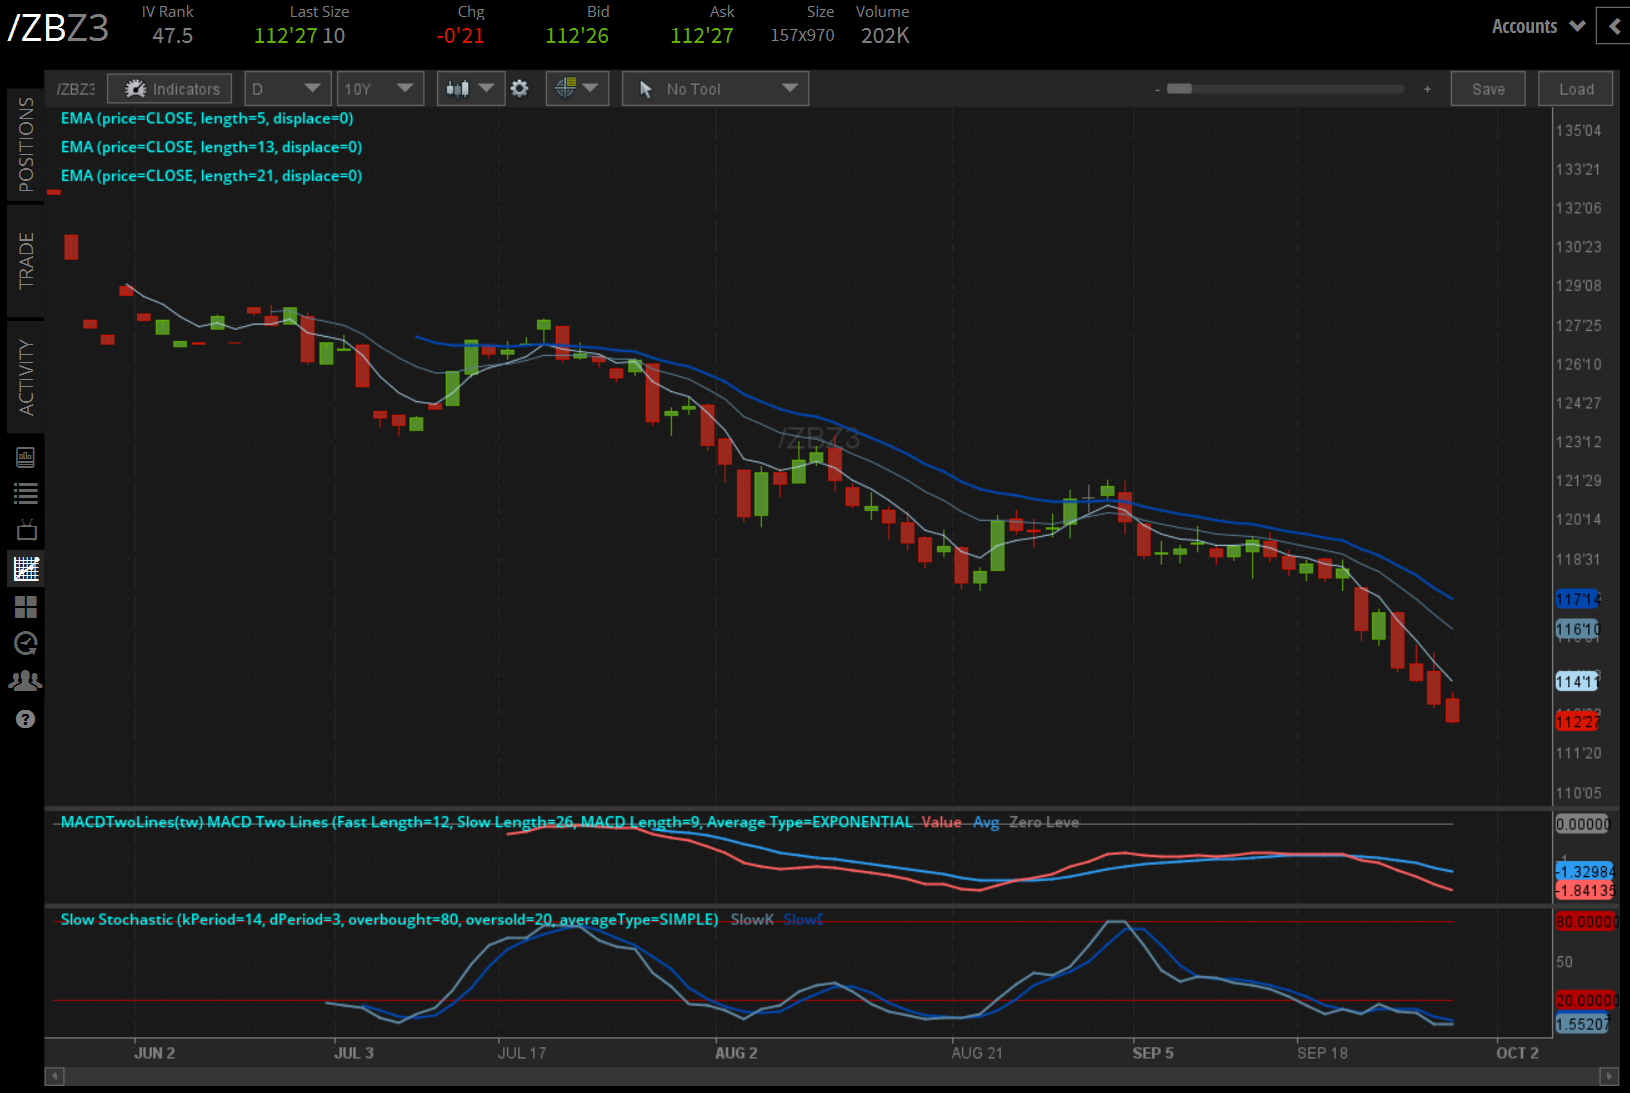
Task: Click the help question mark icon
Action: 25,718
